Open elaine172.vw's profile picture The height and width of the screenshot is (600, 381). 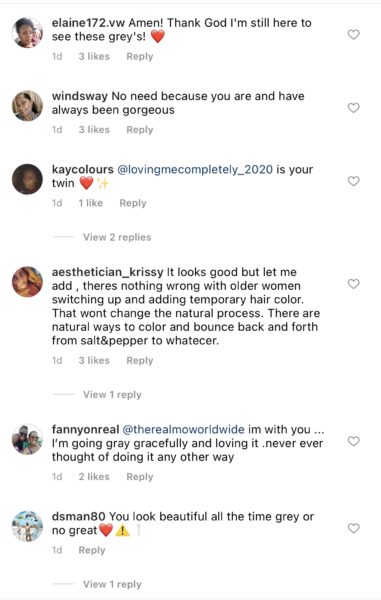(x=27, y=33)
